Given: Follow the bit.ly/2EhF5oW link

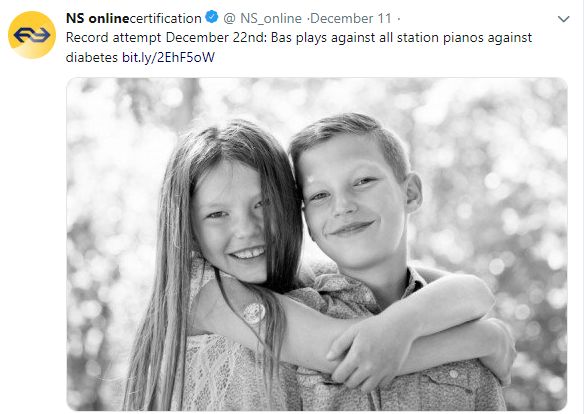Looking at the screenshot, I should click(x=168, y=57).
